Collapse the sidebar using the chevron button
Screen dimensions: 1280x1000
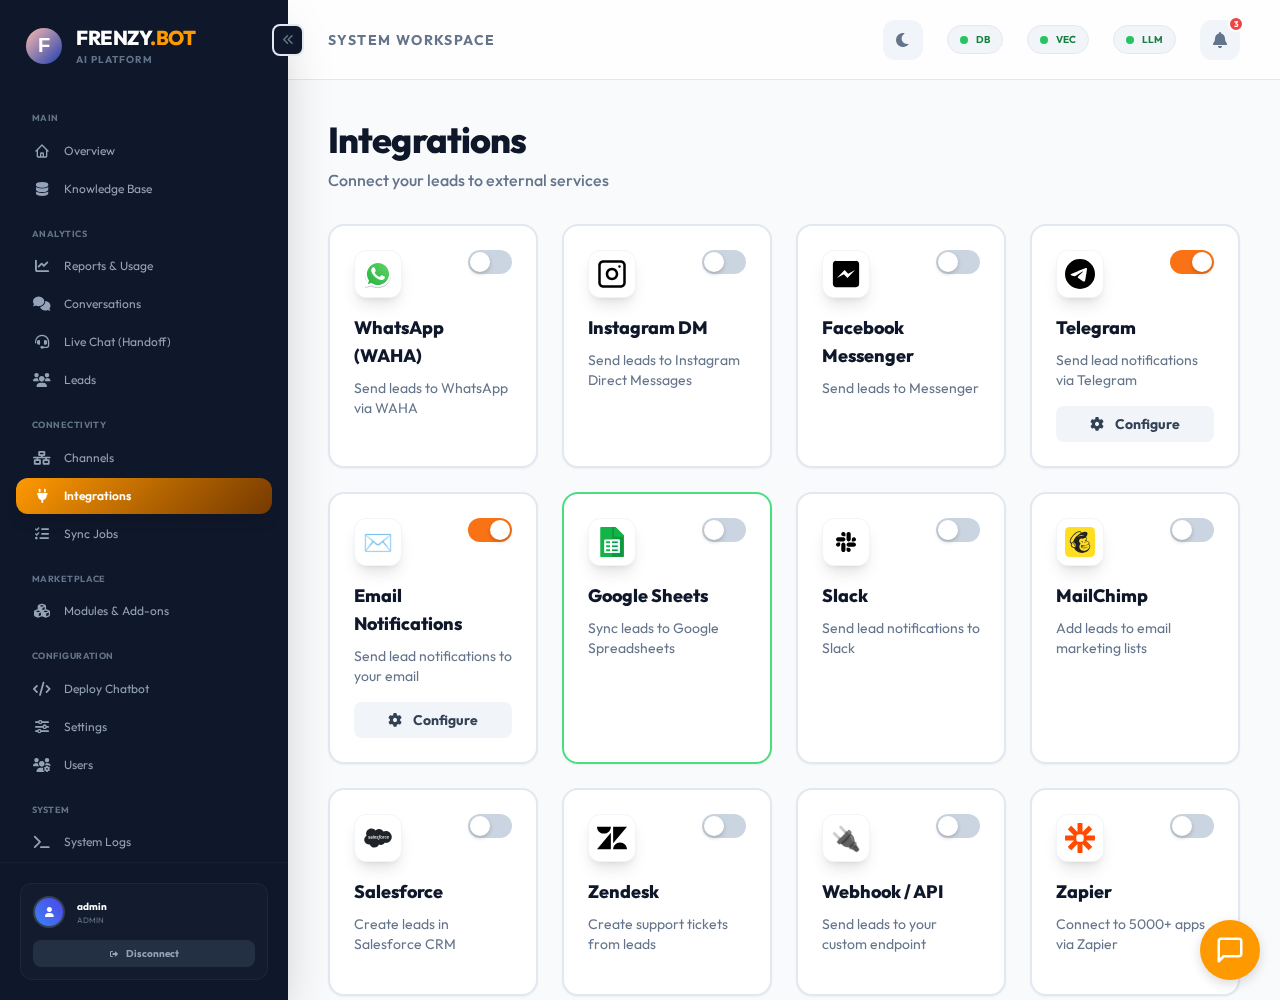point(287,40)
